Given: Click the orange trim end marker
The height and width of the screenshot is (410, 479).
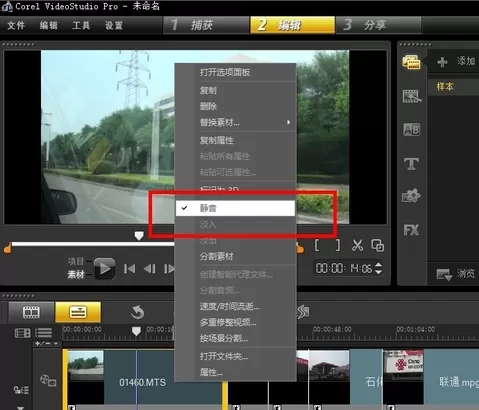Looking at the screenshot, I should [x=300, y=249].
